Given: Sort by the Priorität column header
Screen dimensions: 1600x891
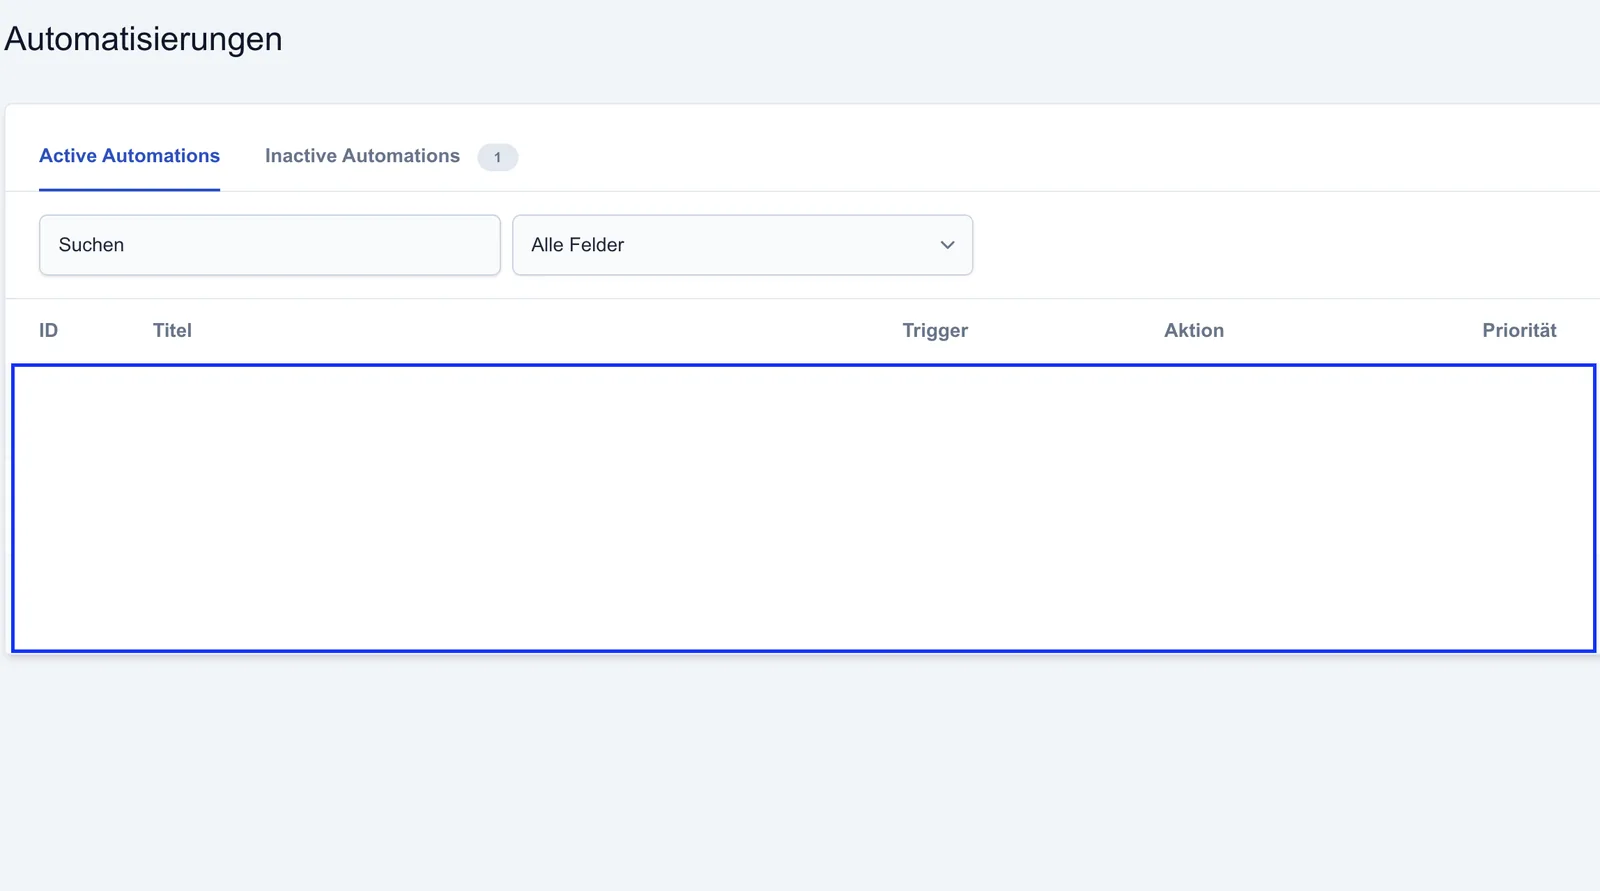Looking at the screenshot, I should [x=1519, y=330].
